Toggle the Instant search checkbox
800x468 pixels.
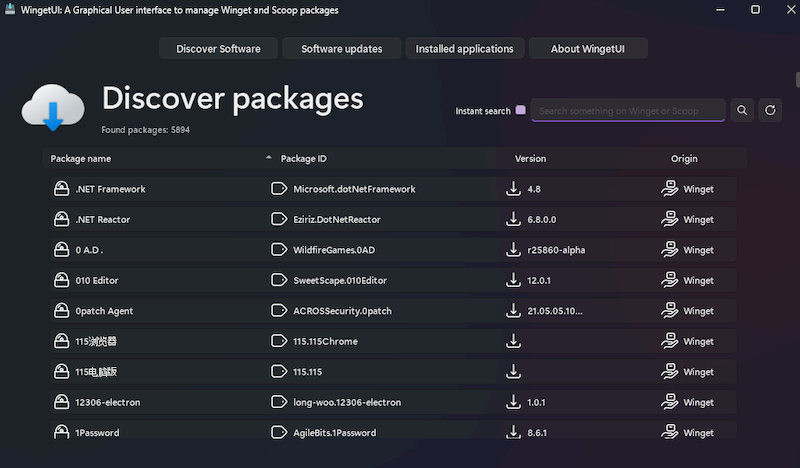click(520, 111)
